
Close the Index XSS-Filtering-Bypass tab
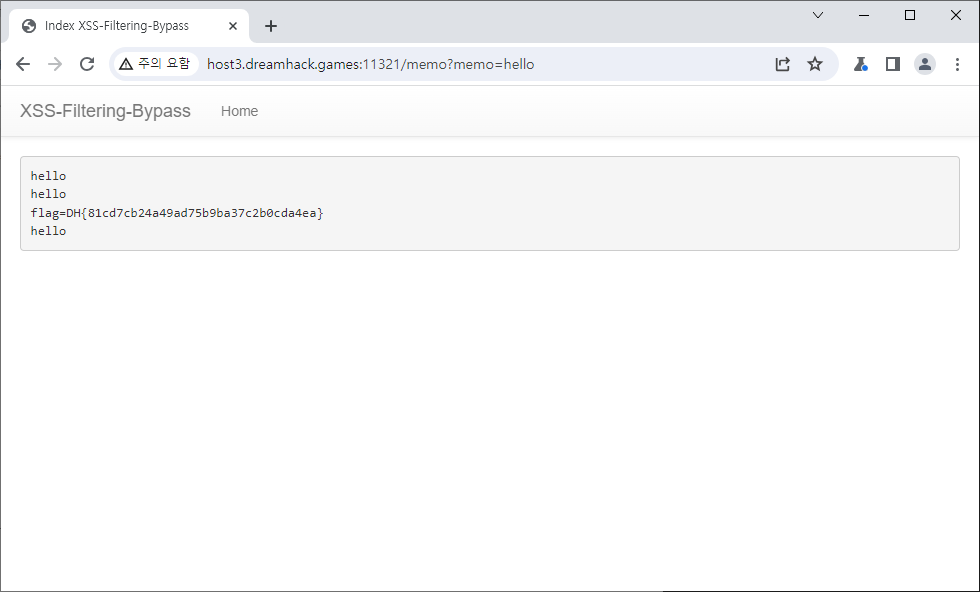click(232, 26)
